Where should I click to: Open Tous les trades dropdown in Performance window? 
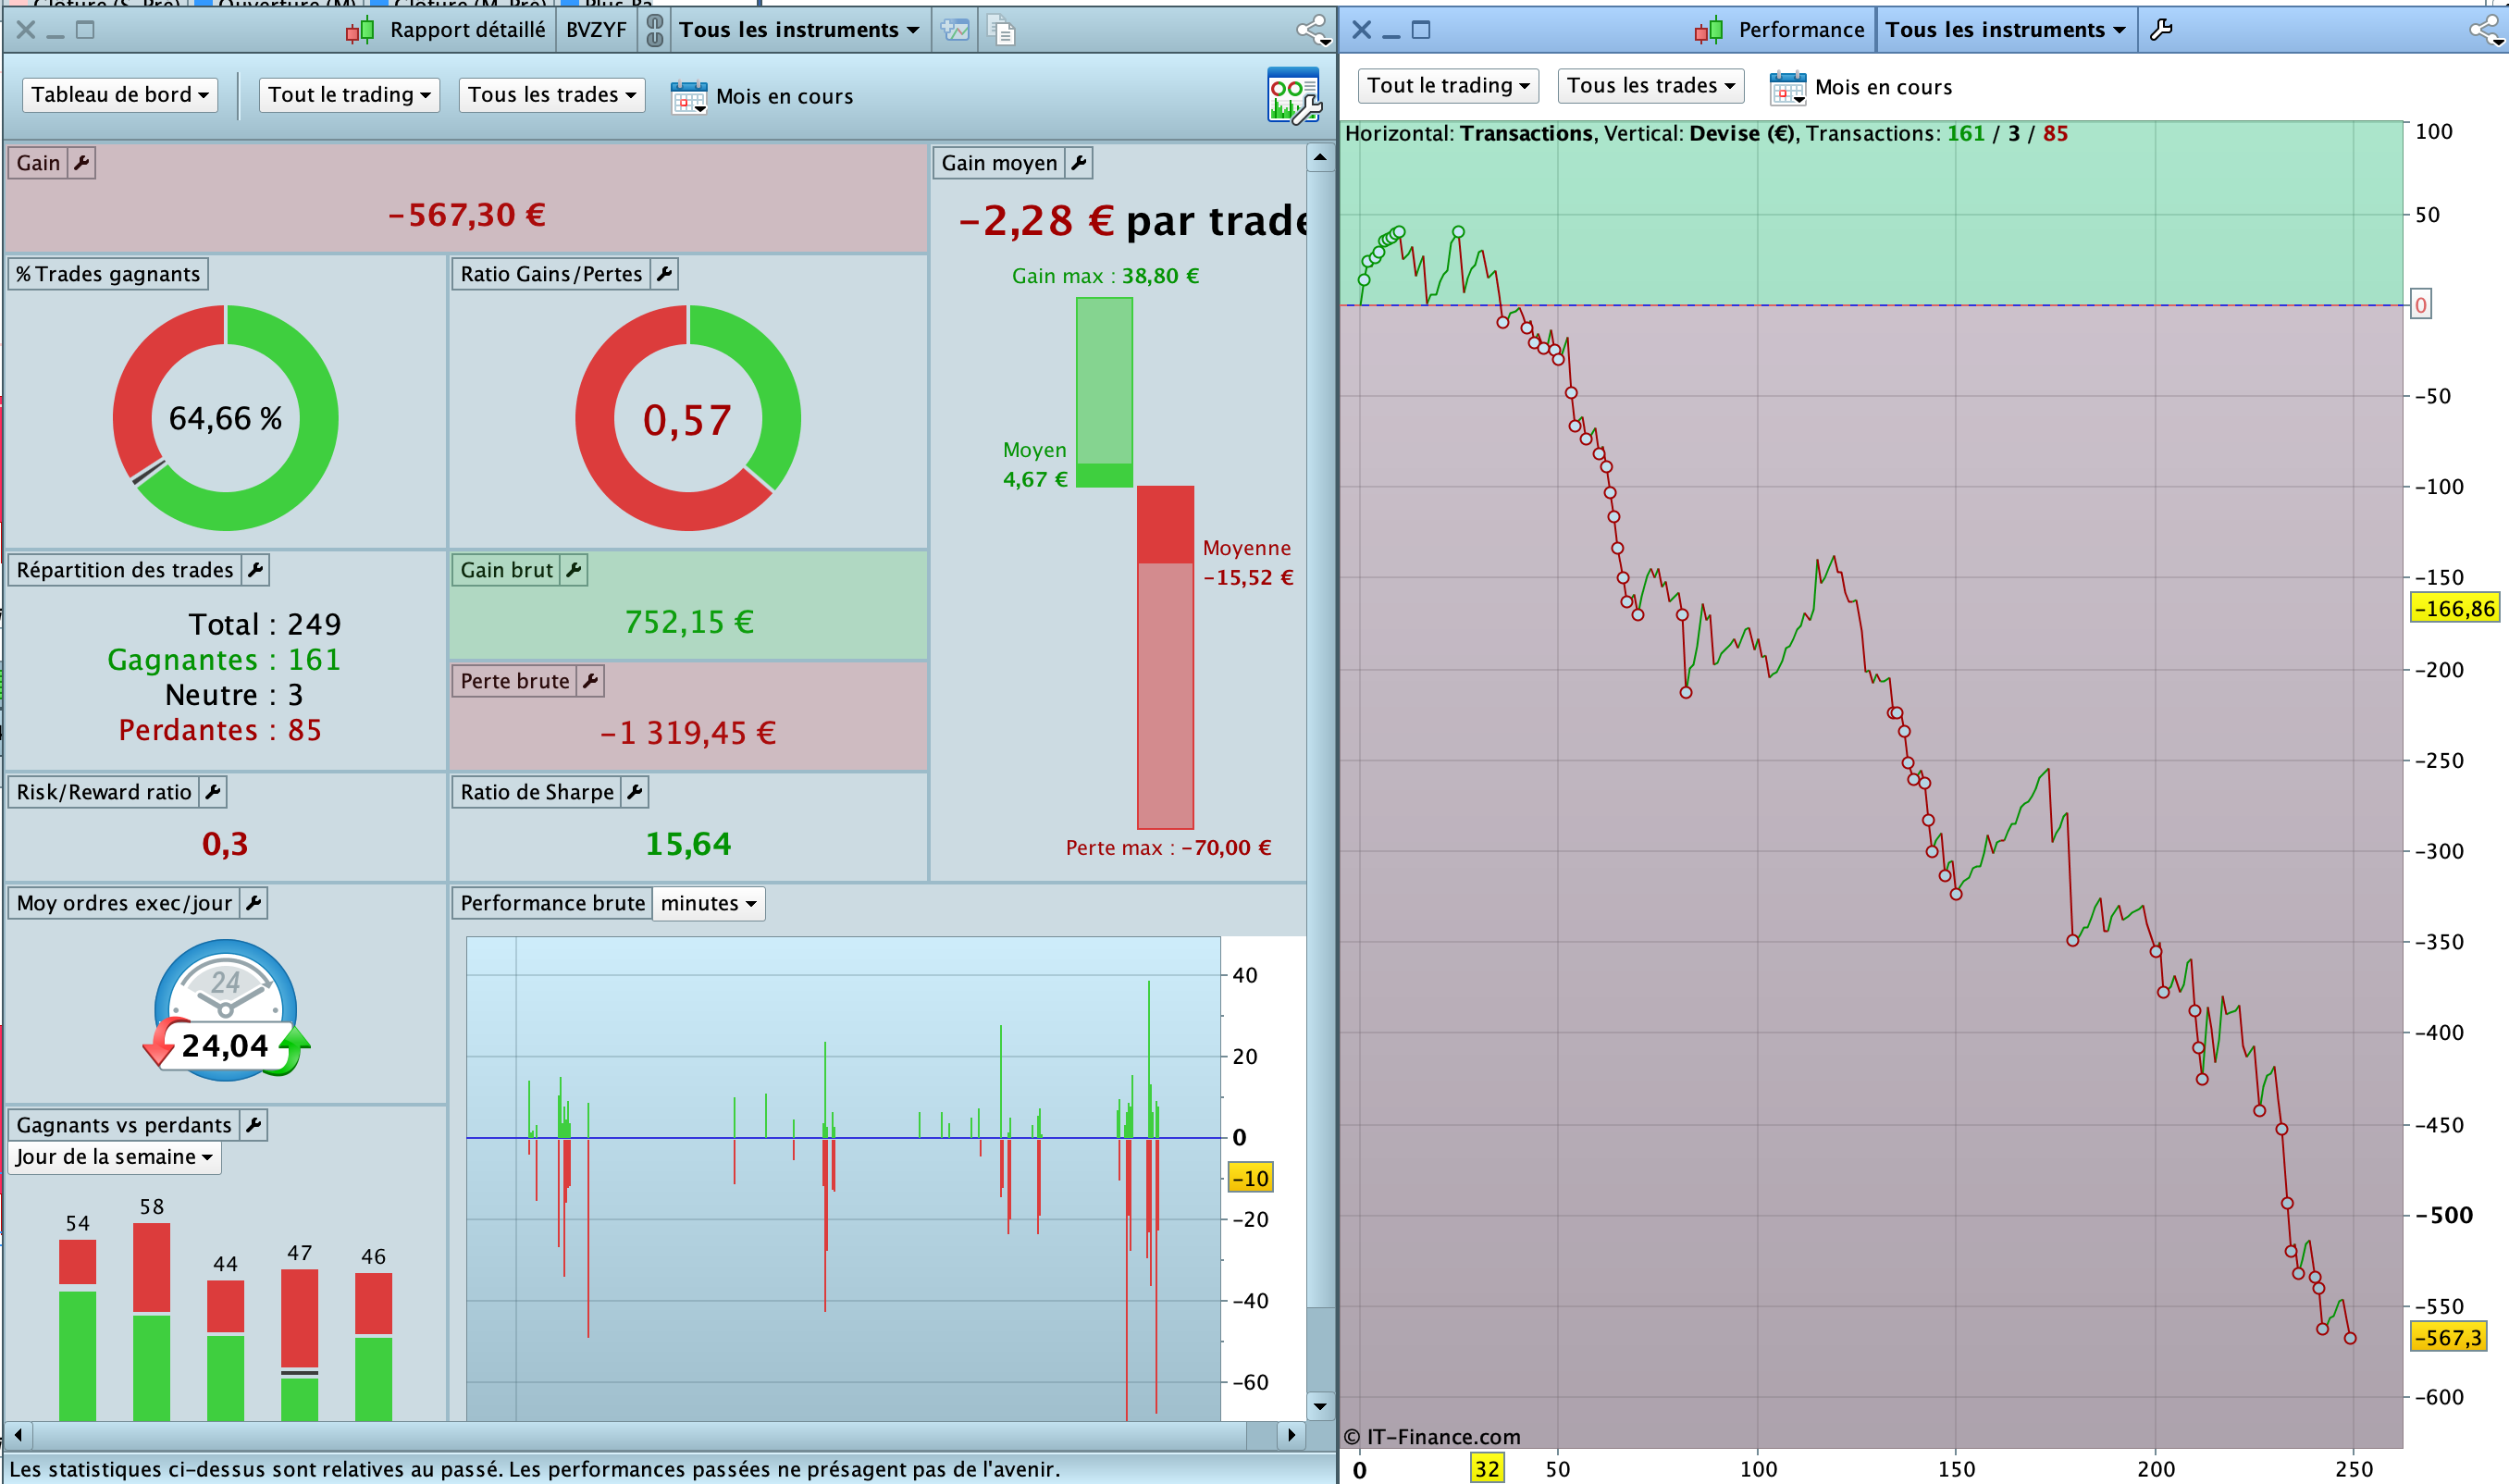click(x=1650, y=86)
